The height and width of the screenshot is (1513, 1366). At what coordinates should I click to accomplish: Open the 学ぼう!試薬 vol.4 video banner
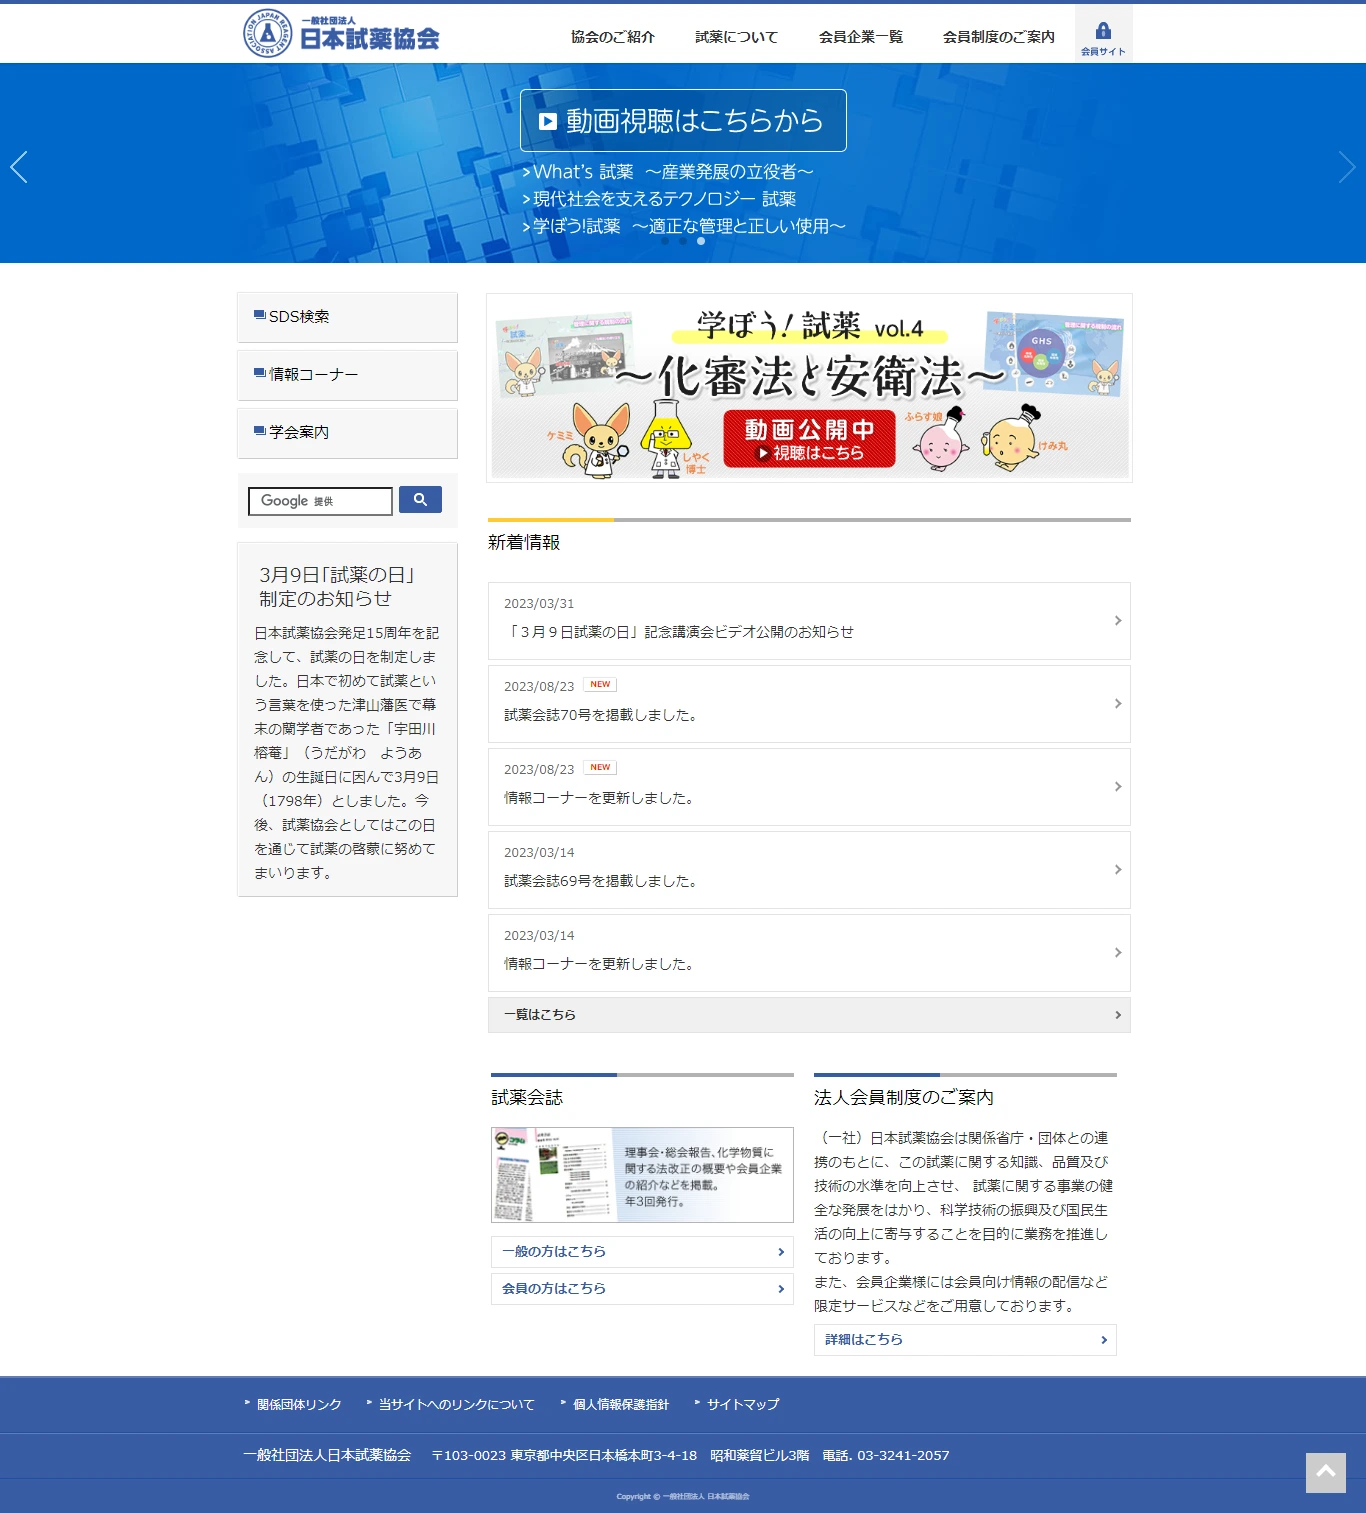(809, 388)
